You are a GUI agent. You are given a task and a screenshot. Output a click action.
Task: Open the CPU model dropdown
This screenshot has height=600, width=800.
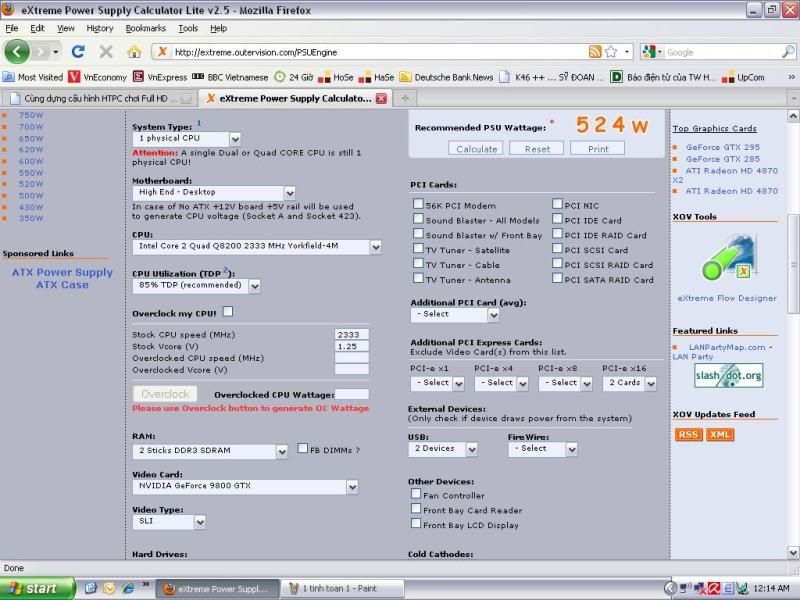coord(257,246)
